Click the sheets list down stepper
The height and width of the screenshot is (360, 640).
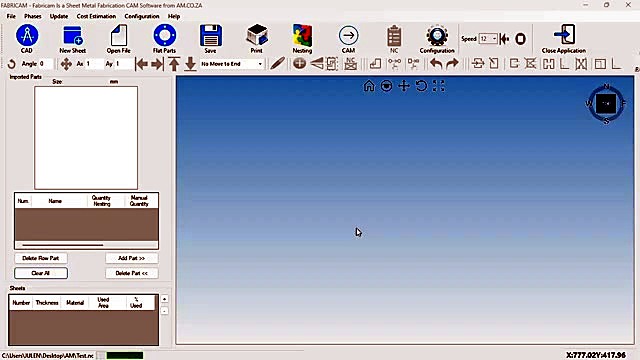[x=164, y=311]
